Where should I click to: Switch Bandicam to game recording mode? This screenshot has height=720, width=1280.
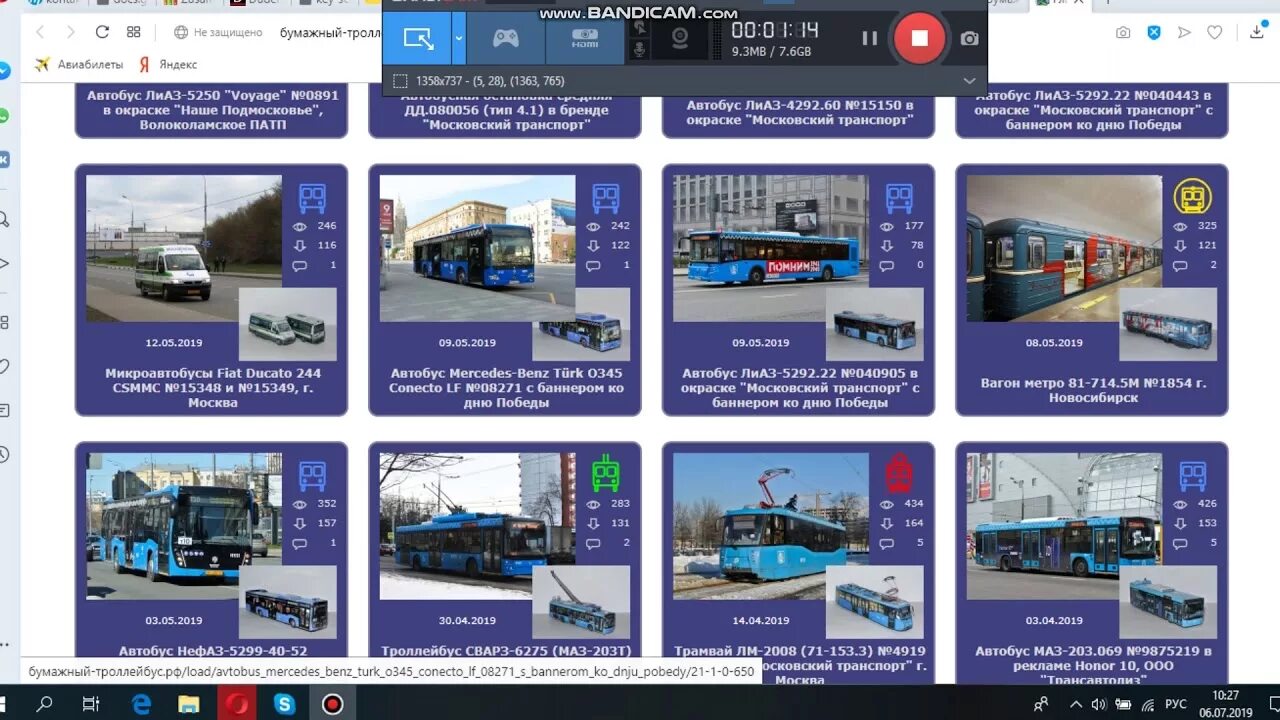[x=505, y=38]
